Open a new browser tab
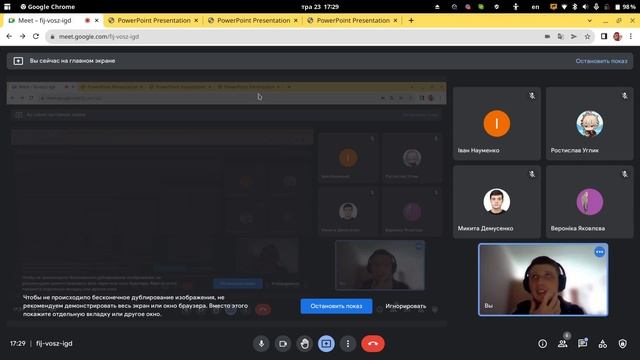This screenshot has height=360, width=640. [411, 20]
